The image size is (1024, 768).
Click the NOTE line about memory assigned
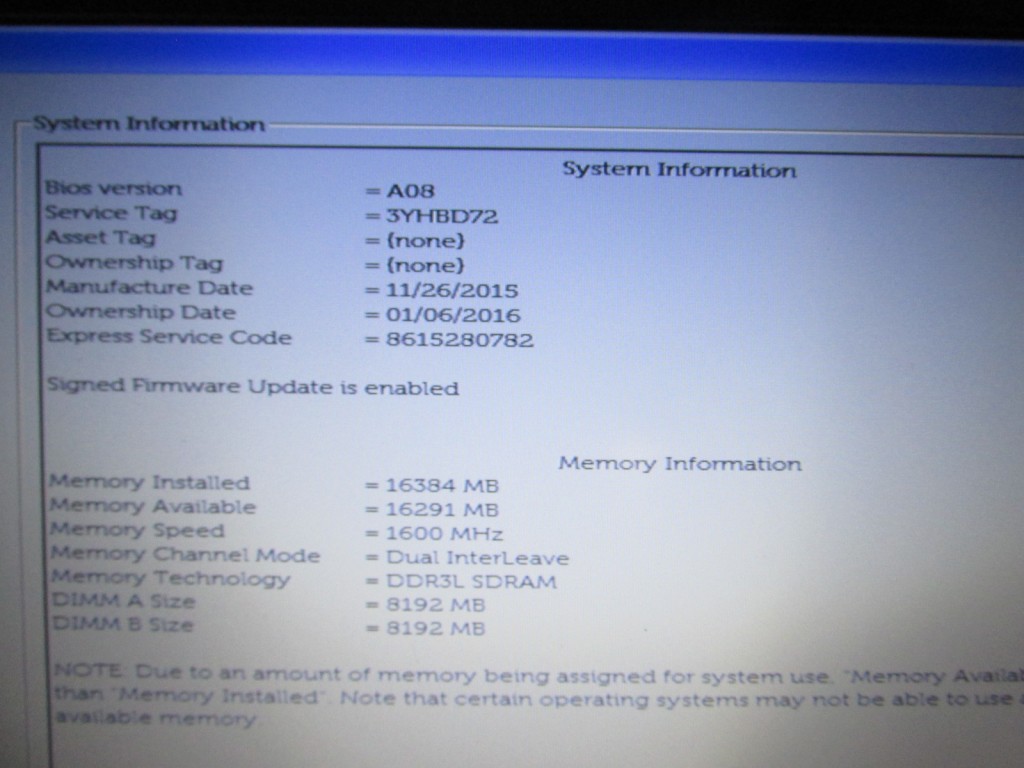click(x=539, y=674)
